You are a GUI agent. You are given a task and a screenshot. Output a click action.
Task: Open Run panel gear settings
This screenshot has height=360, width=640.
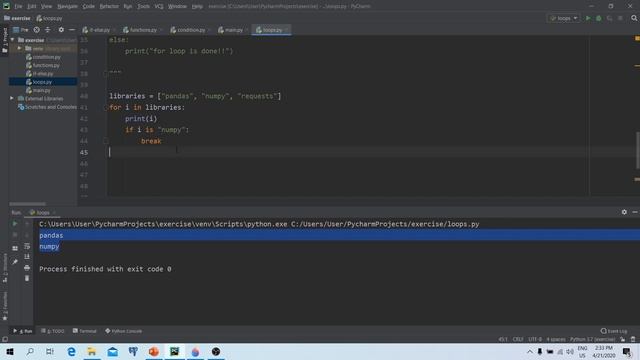click(624, 212)
